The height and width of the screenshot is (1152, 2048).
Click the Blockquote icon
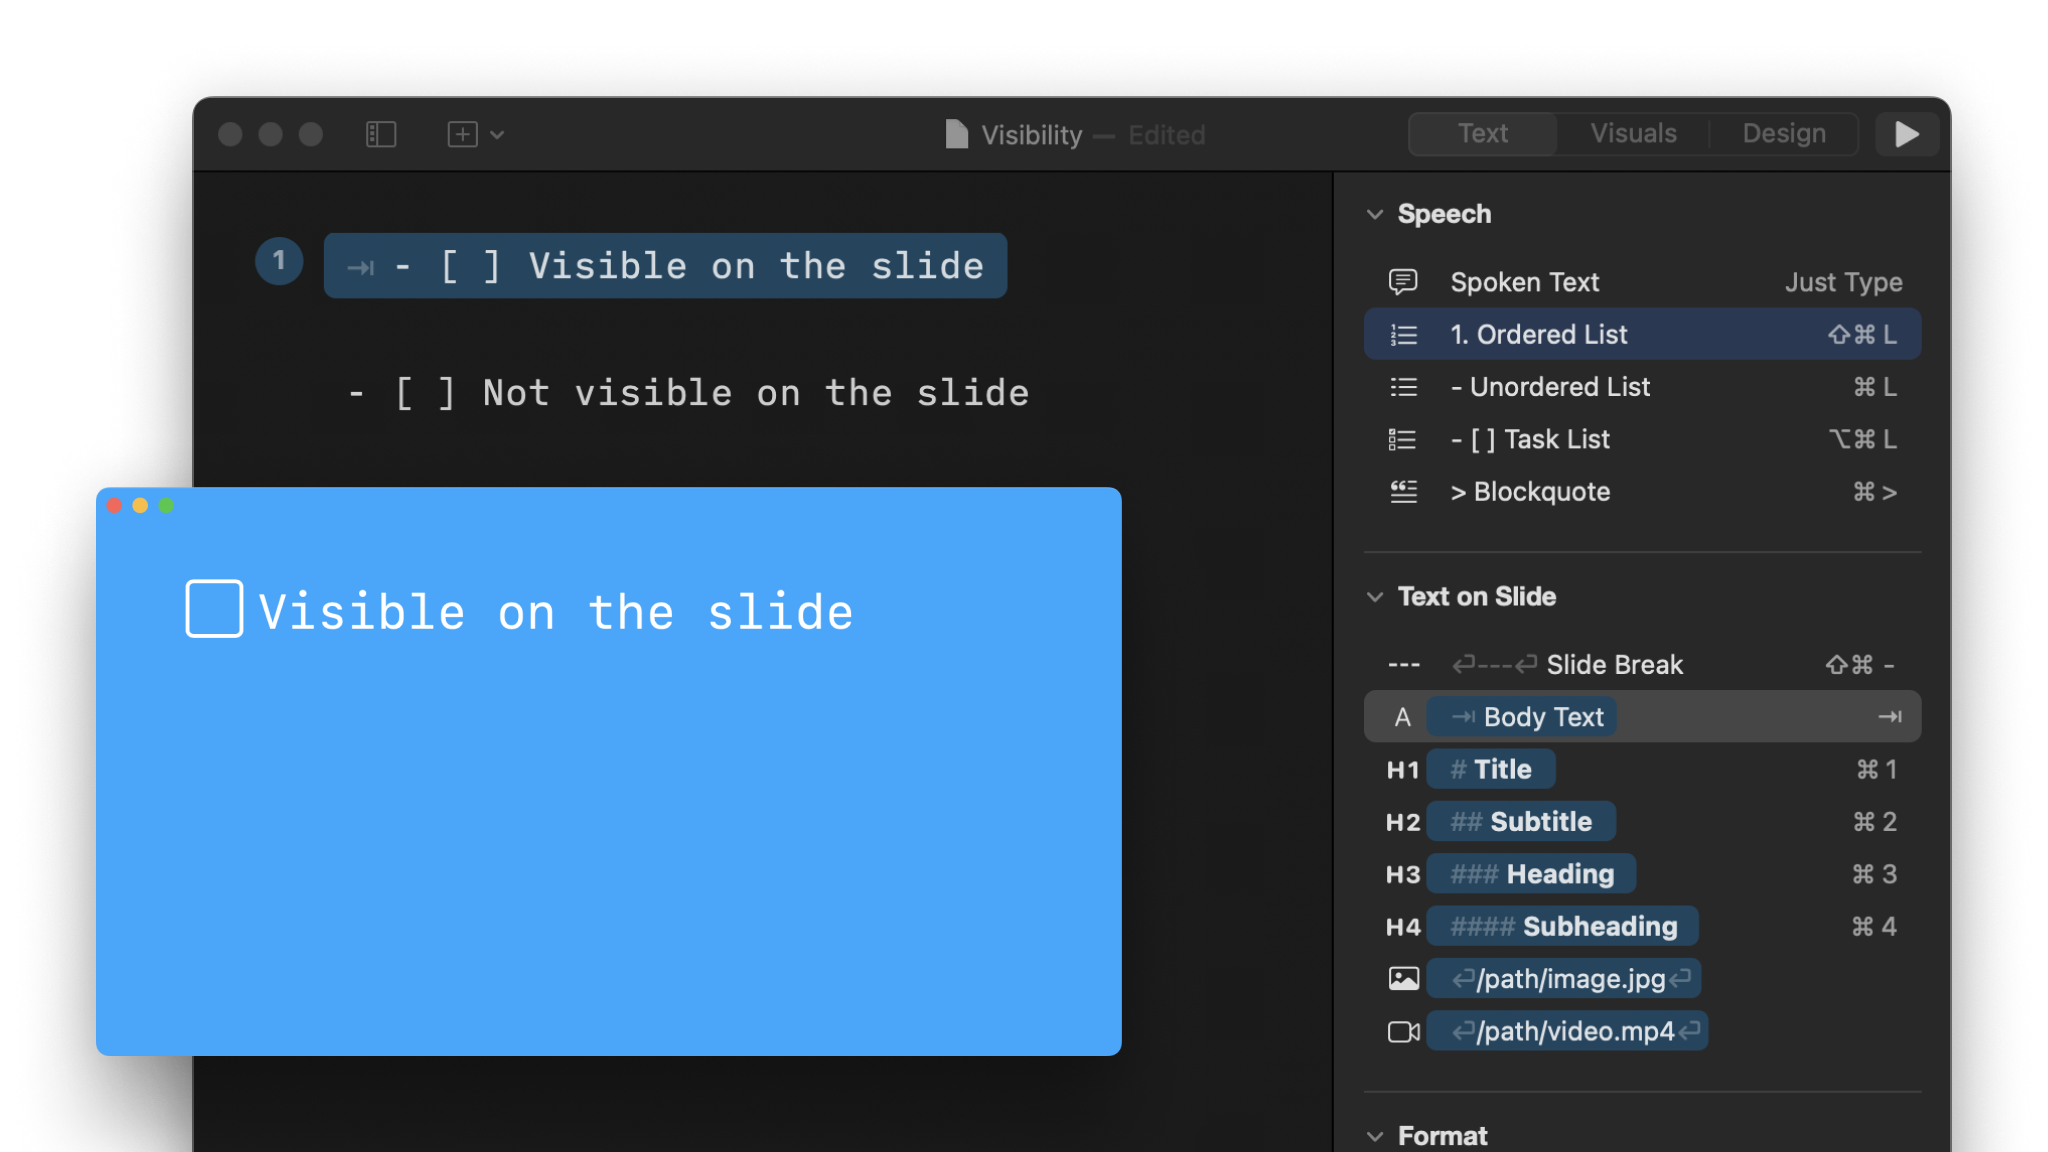coord(1403,492)
